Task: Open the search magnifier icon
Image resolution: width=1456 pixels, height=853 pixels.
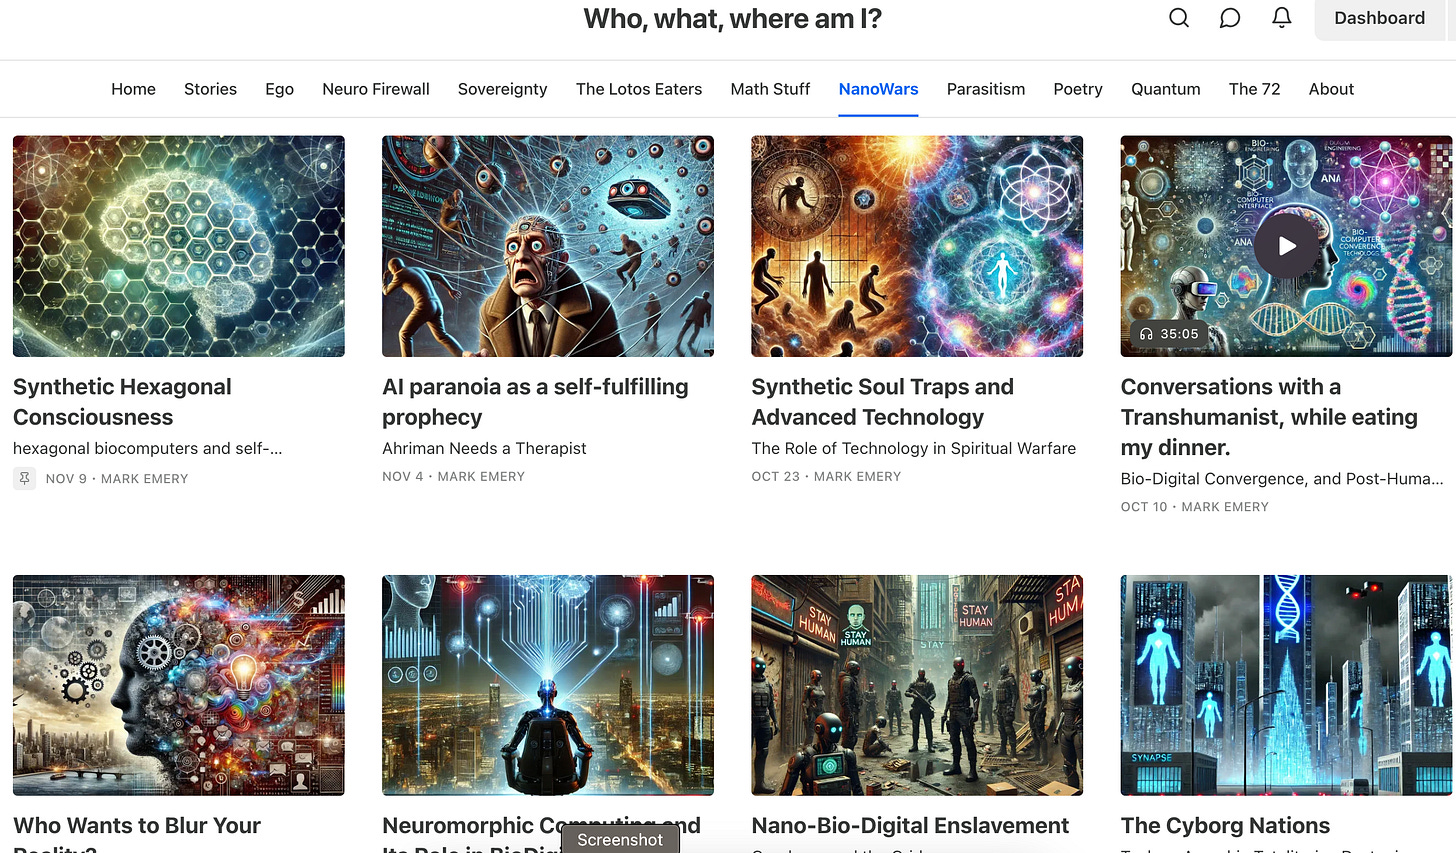Action: click(1179, 18)
